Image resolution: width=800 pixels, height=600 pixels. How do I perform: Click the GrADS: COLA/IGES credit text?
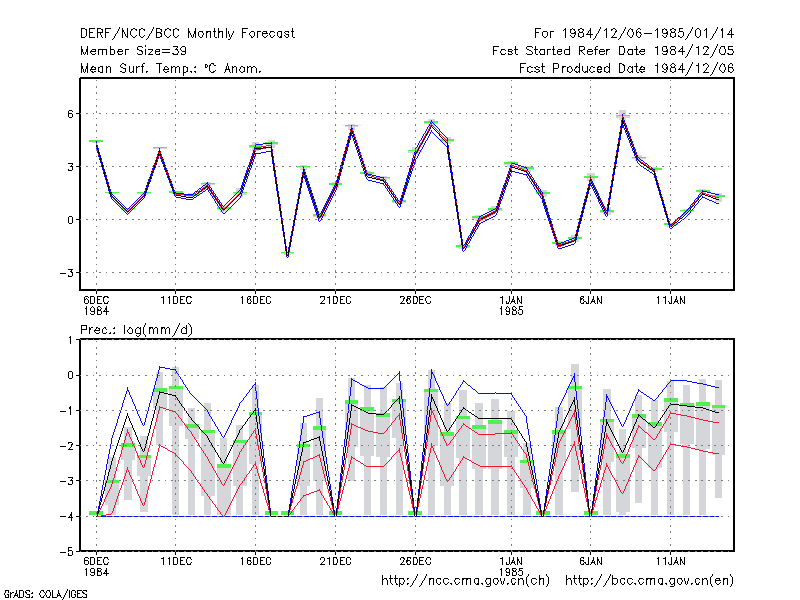(x=45, y=594)
